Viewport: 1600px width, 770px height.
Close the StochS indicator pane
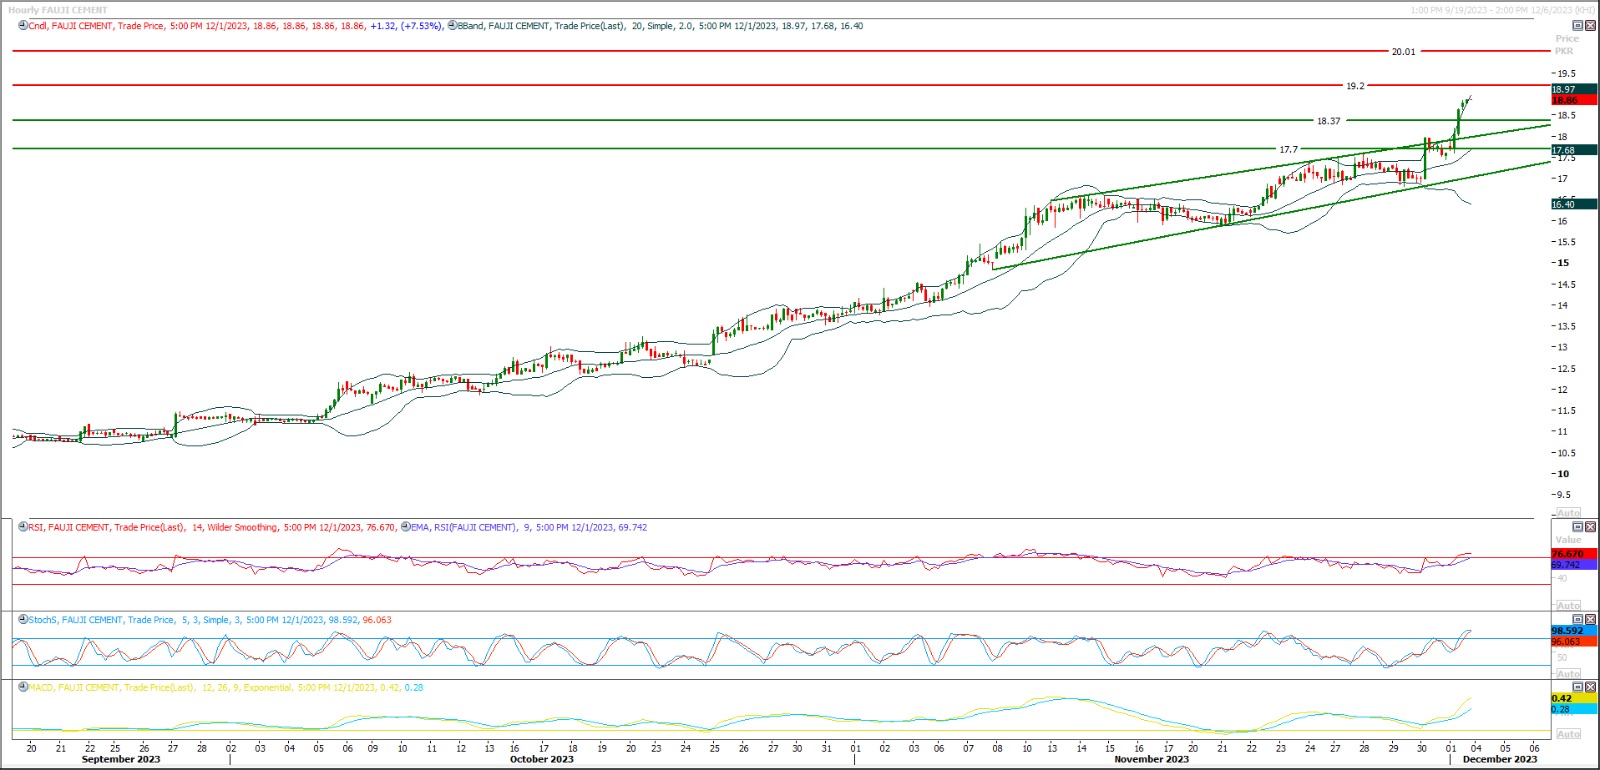point(1591,620)
